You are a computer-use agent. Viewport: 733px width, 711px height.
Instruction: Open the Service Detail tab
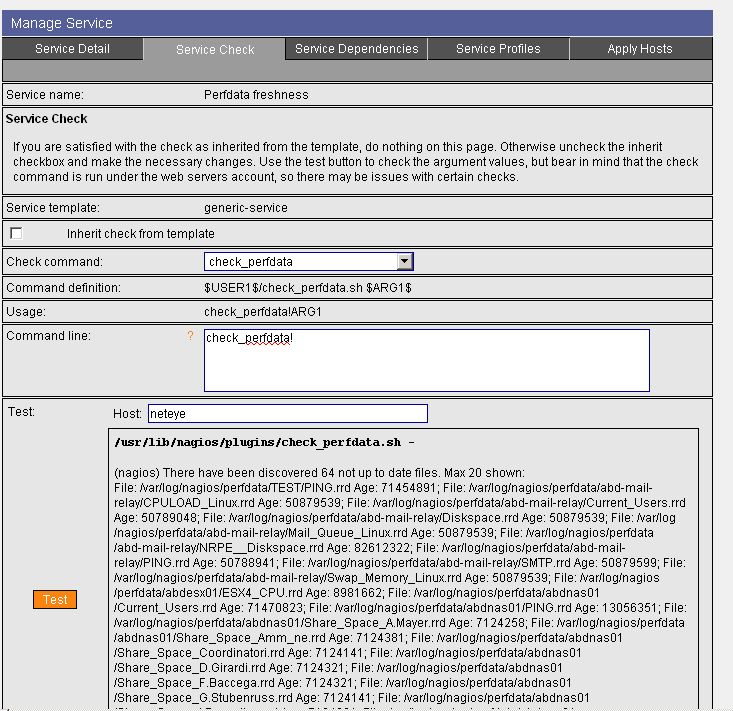pyautogui.click(x=72, y=49)
